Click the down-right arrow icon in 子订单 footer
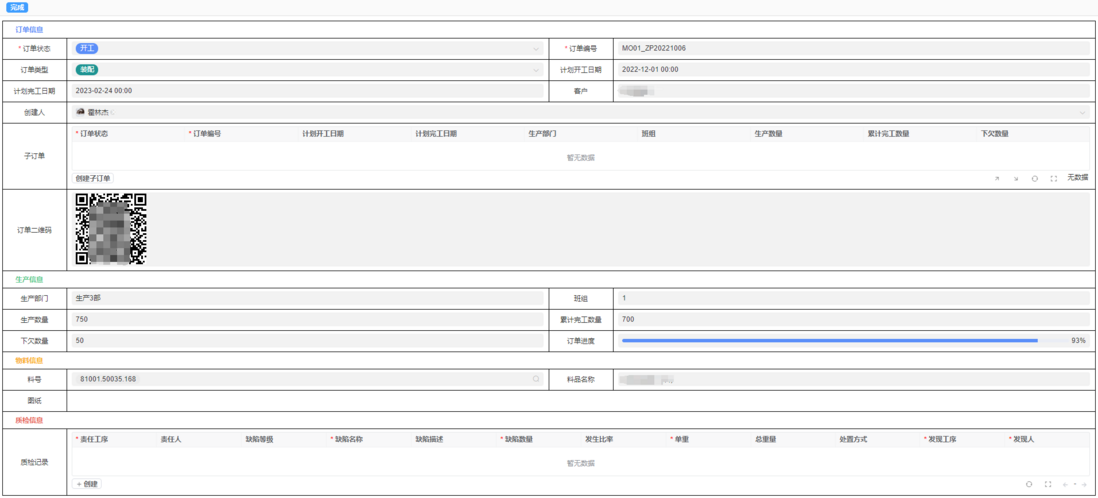 [1015, 179]
